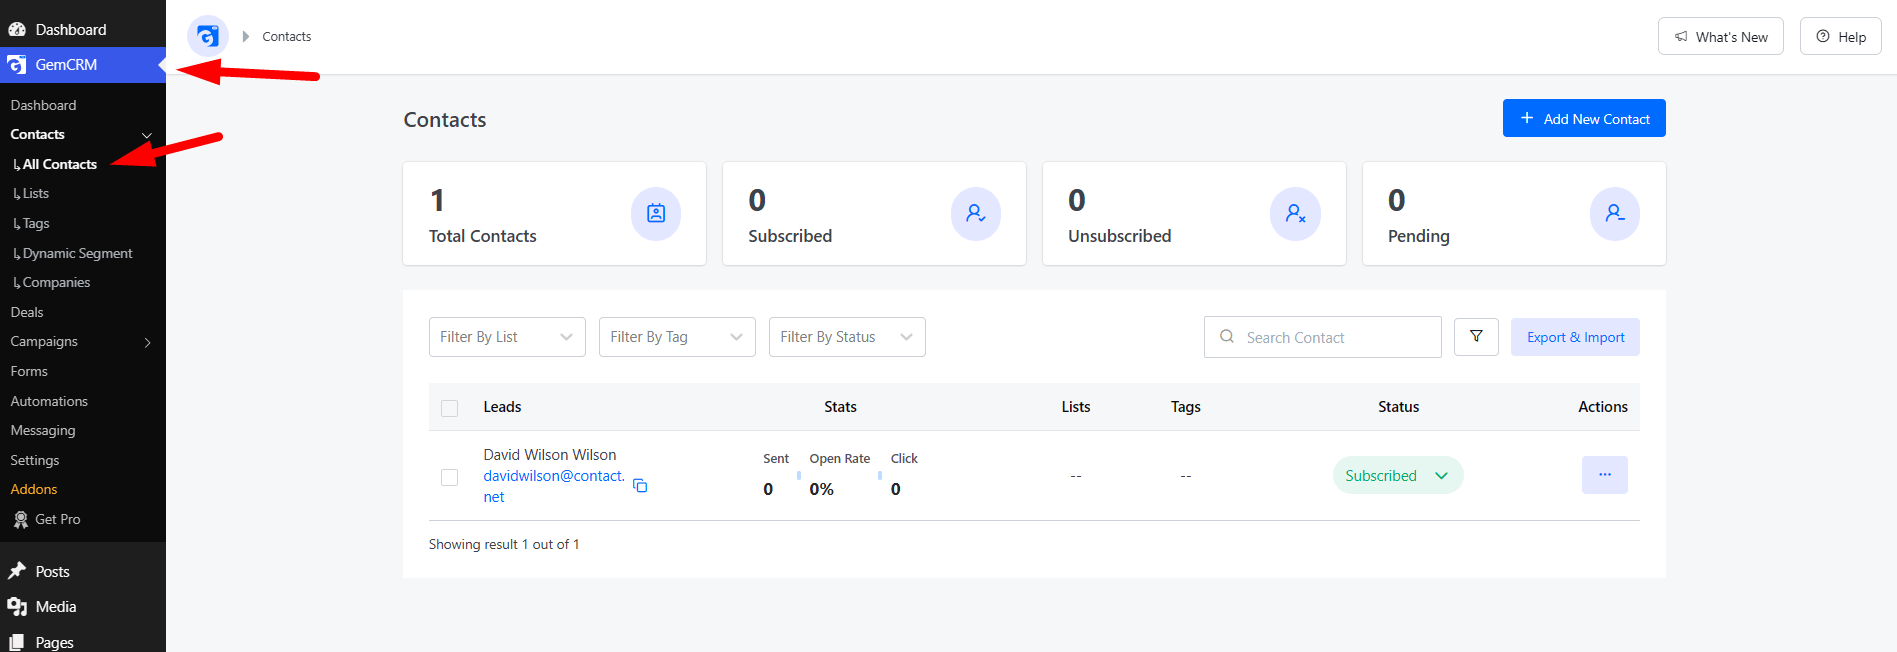
Task: Select the David Wilson row checkbox
Action: coord(450,477)
